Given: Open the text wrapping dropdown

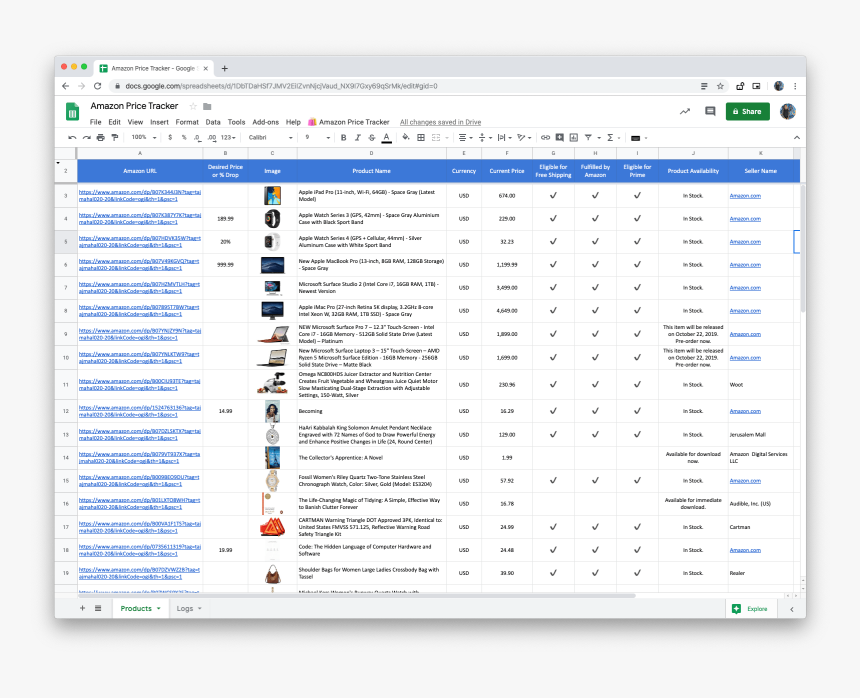Looking at the screenshot, I should pyautogui.click(x=505, y=138).
